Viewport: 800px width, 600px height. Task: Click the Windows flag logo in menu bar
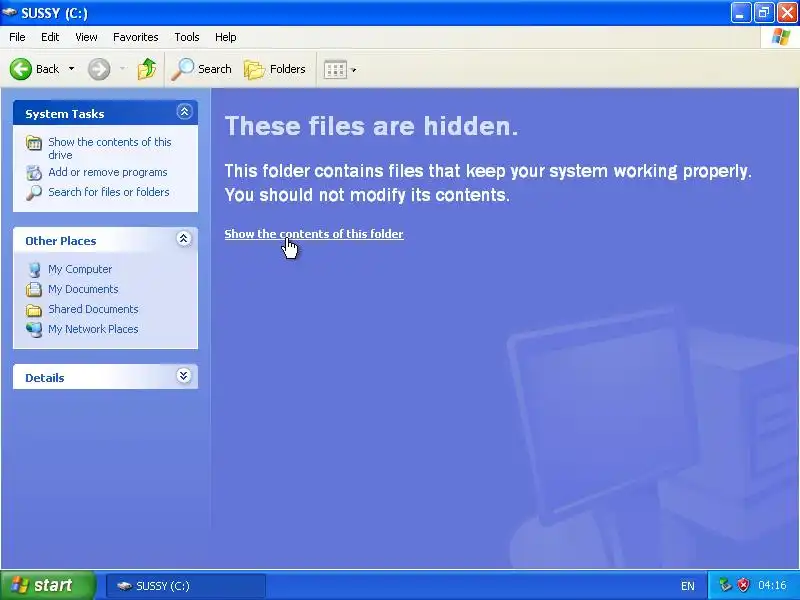[781, 37]
